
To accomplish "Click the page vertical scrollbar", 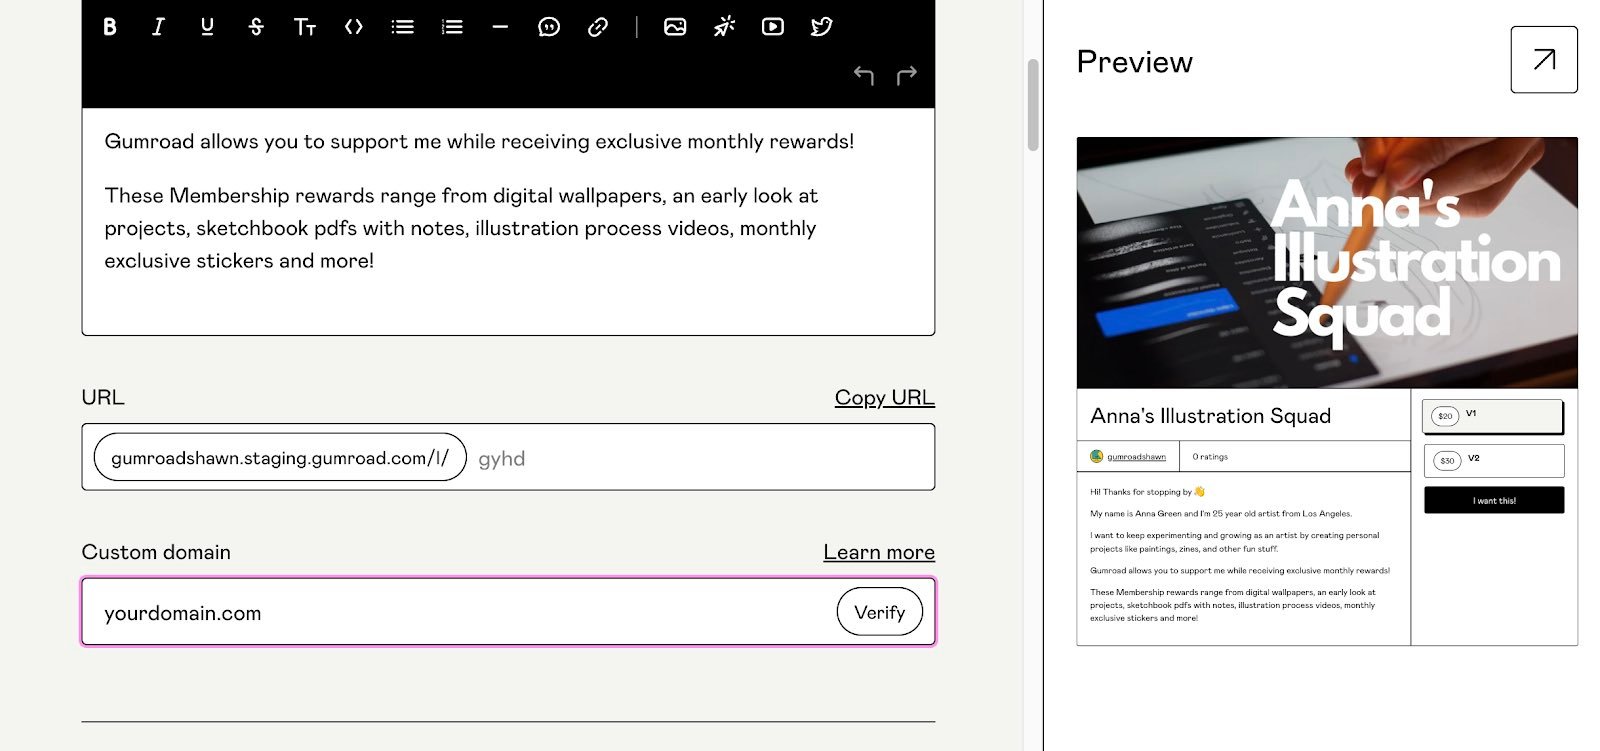I will coord(1033,105).
